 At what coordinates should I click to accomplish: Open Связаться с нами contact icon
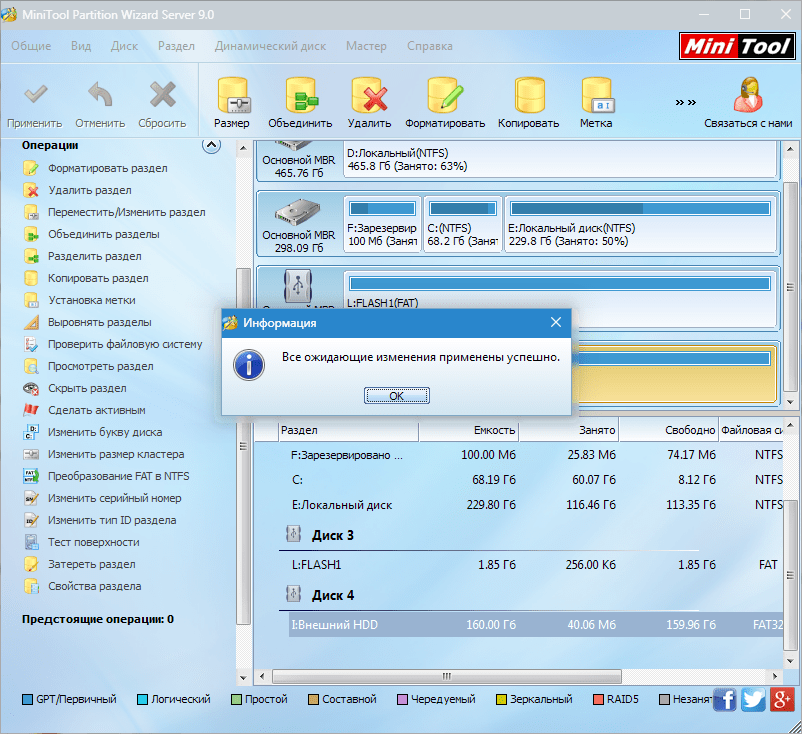[747, 98]
